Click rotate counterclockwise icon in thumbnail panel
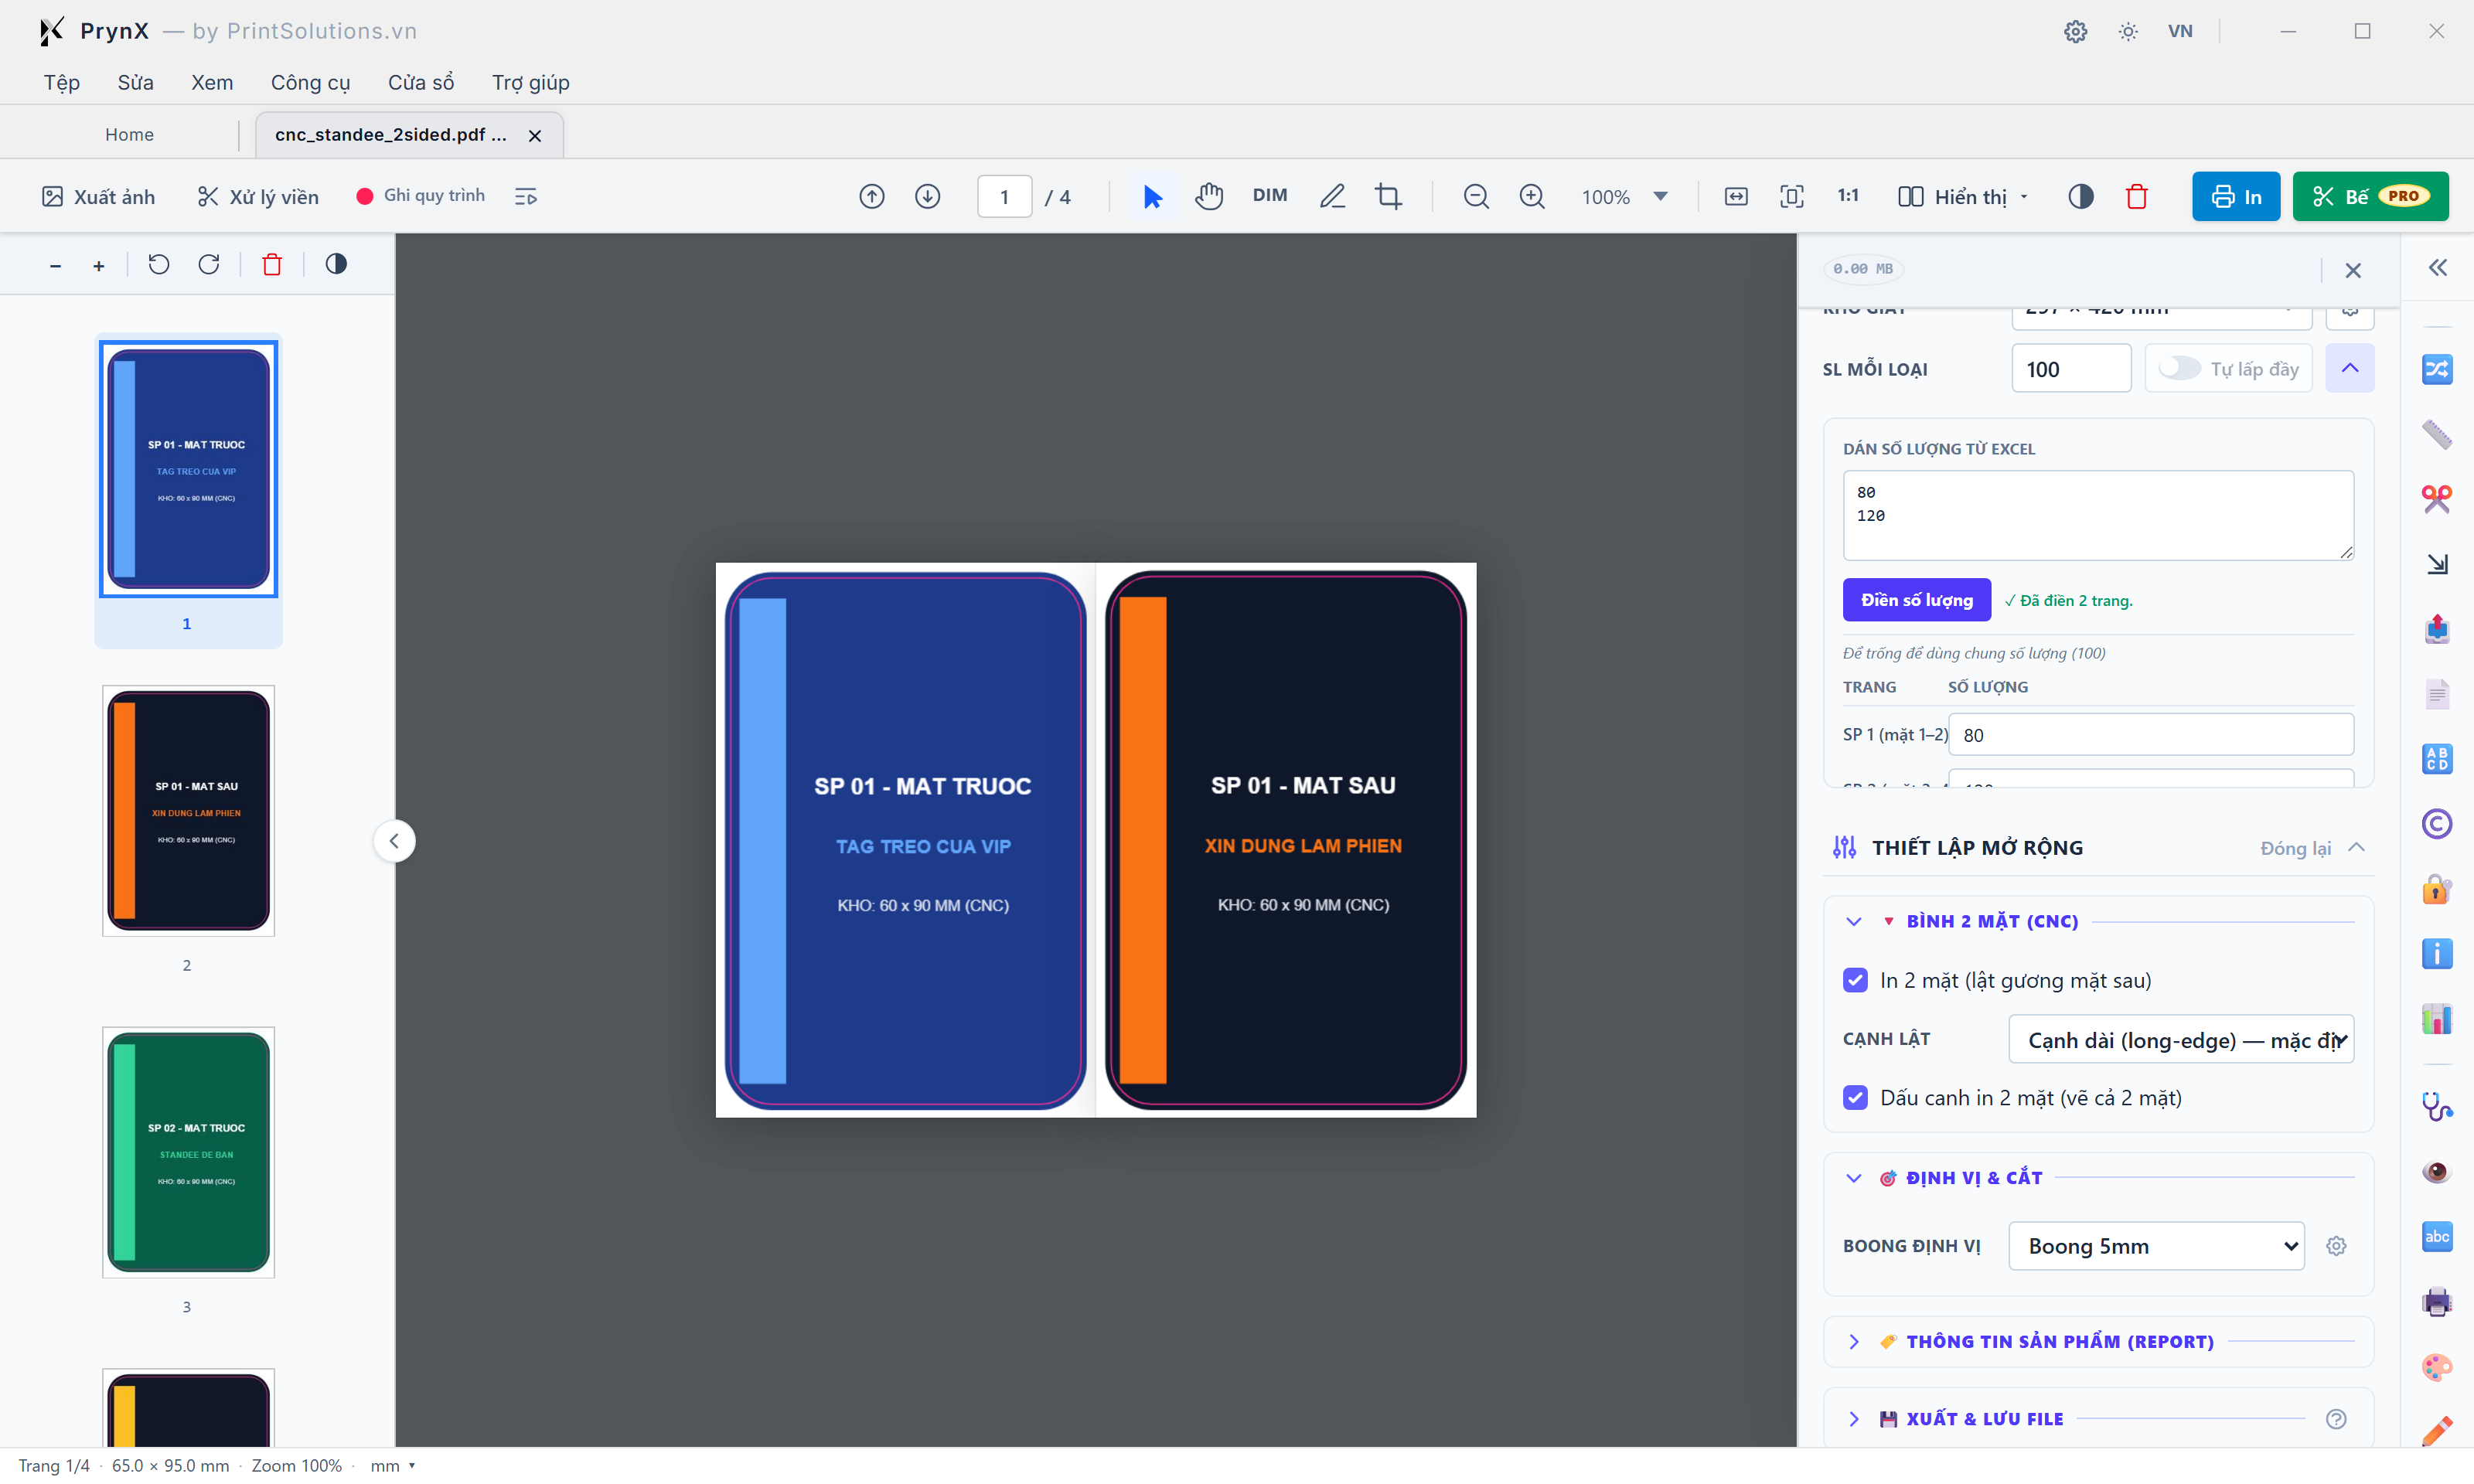The height and width of the screenshot is (1484, 2474). click(x=159, y=265)
